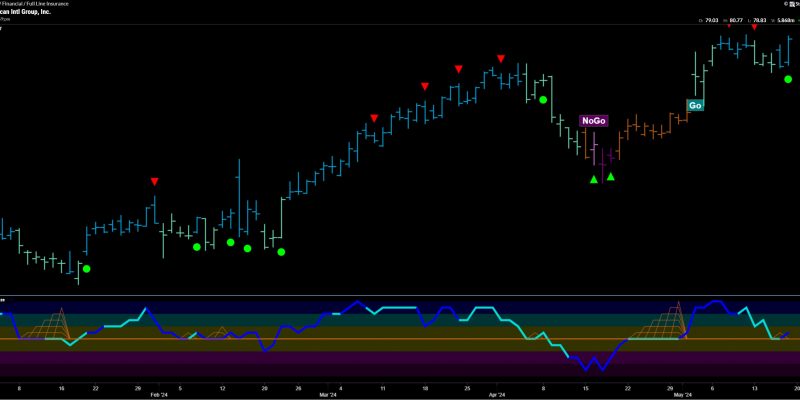The image size is (800, 400).
Task: Click the date label 11 on the time axis
Action: click(x=382, y=388)
